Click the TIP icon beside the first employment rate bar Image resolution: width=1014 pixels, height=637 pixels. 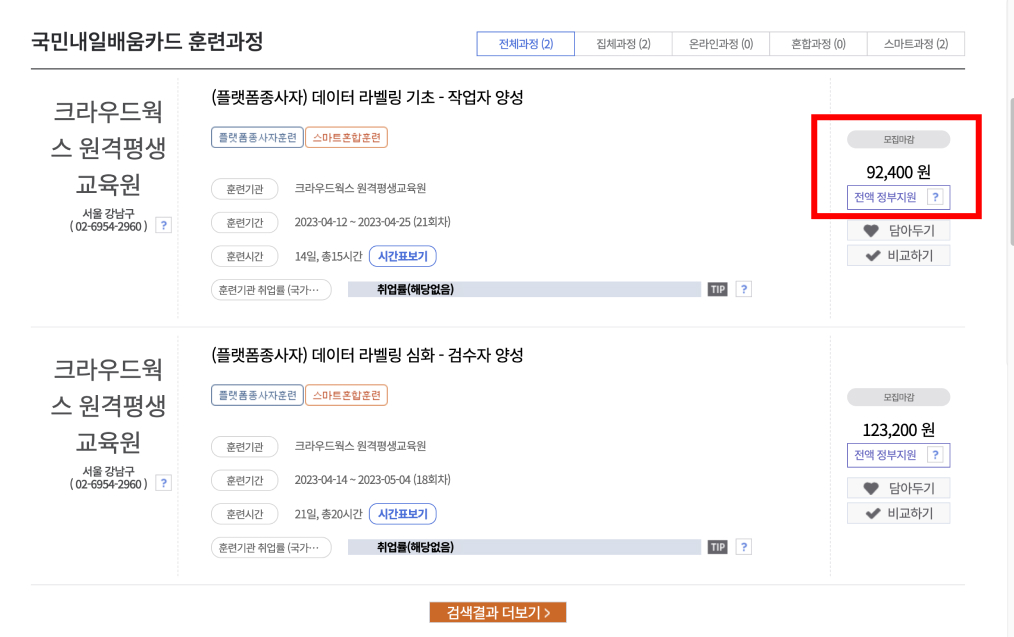tap(716, 289)
